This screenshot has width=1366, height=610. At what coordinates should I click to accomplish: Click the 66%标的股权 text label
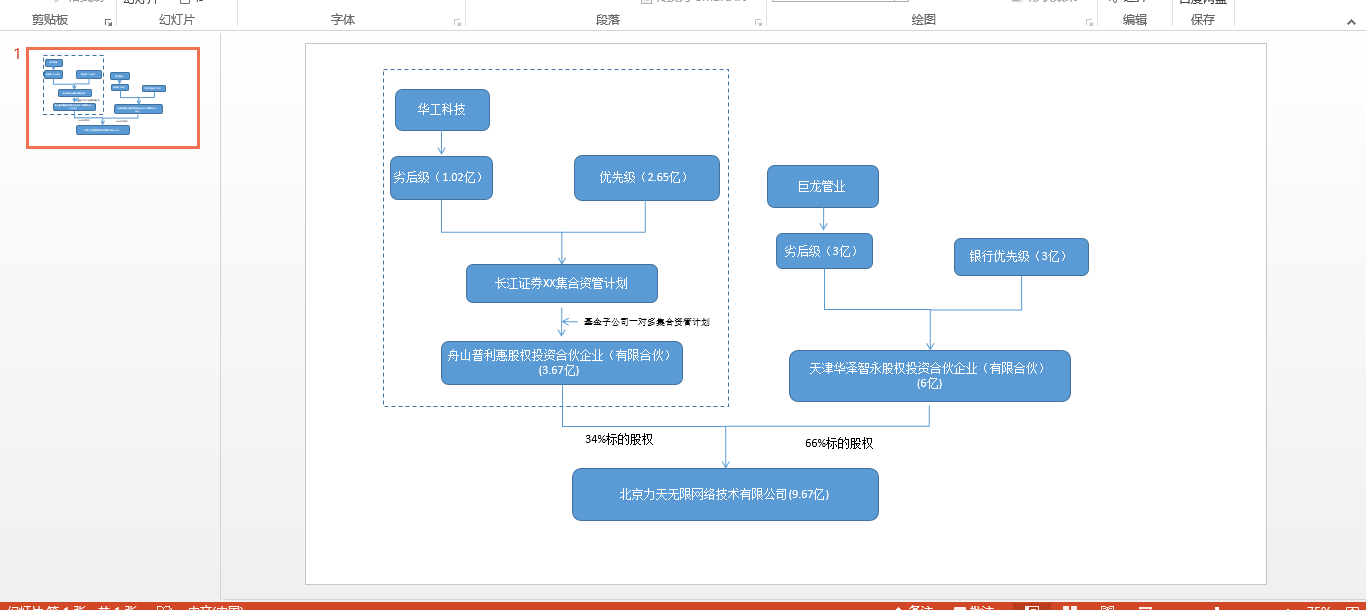839,443
